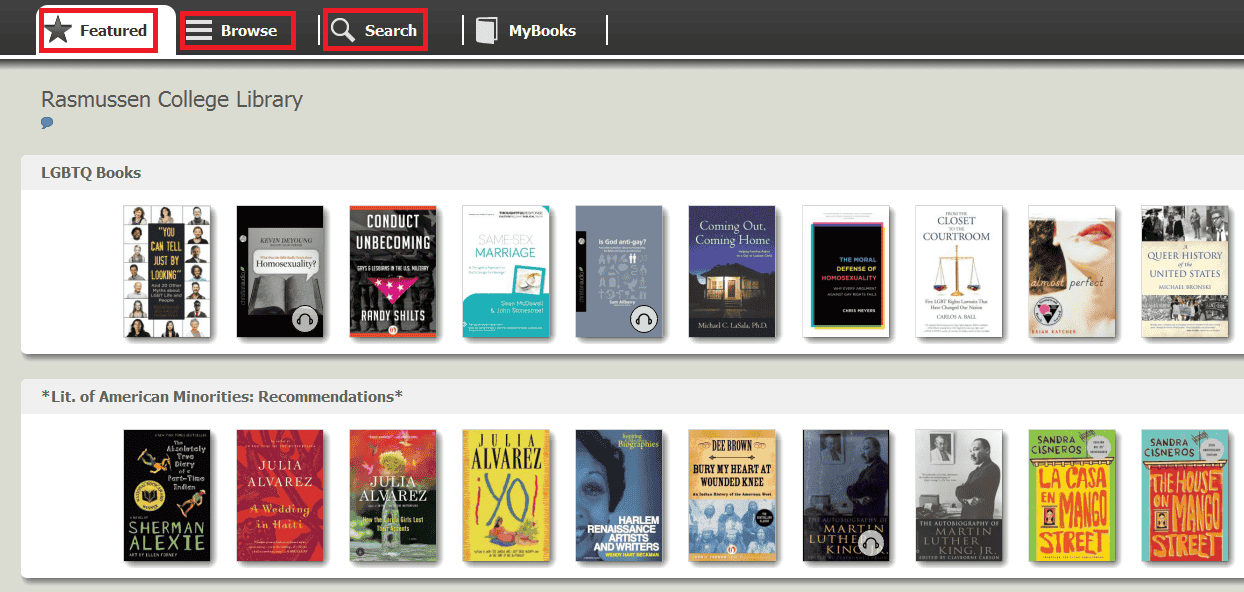Open the MLK Jr. autobiography edited by Clayborne Carson
Viewport: 1244px width, 592px height.
tap(959, 496)
